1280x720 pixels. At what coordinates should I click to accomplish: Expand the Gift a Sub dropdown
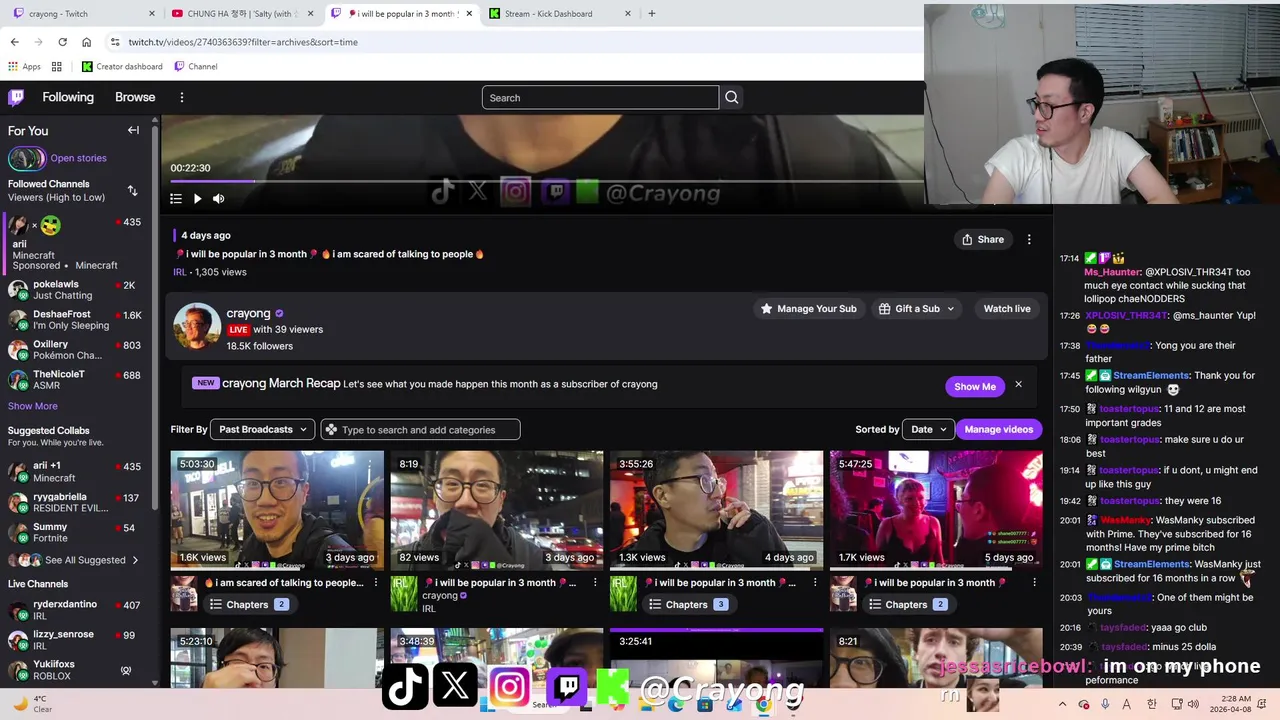point(917,309)
